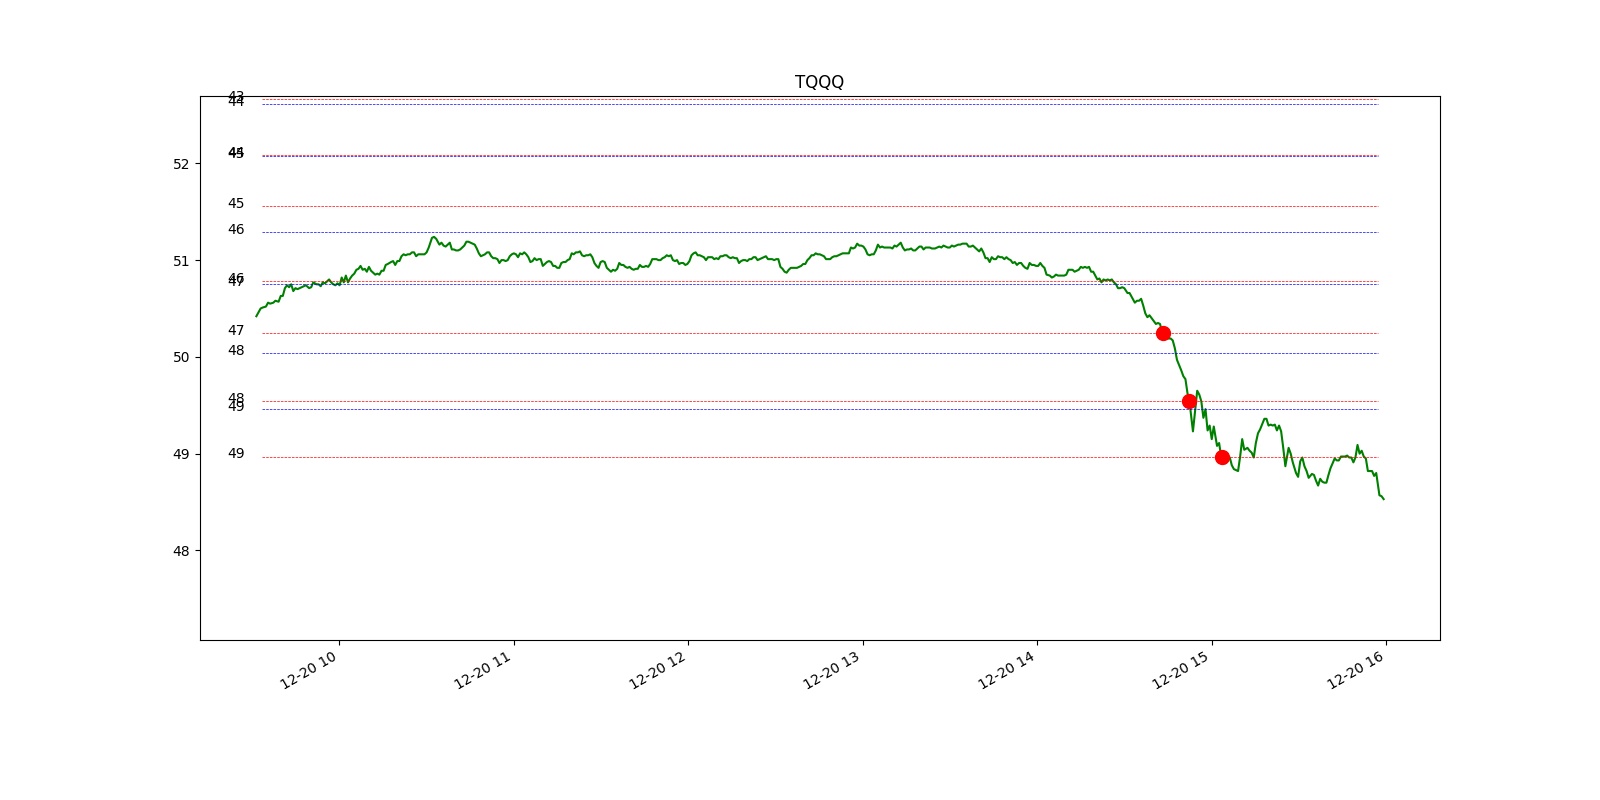Click the x-axis label 12-20 11
Image resolution: width=1600 pixels, height=800 pixels.
[484, 668]
